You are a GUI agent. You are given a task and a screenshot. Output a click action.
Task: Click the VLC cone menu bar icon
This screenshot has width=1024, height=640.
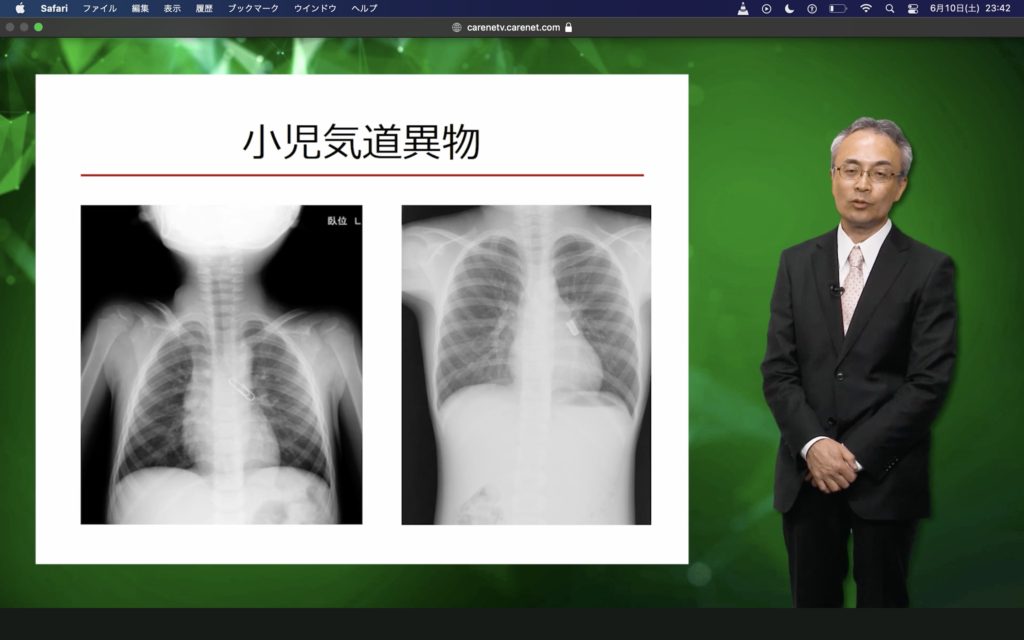tap(743, 8)
